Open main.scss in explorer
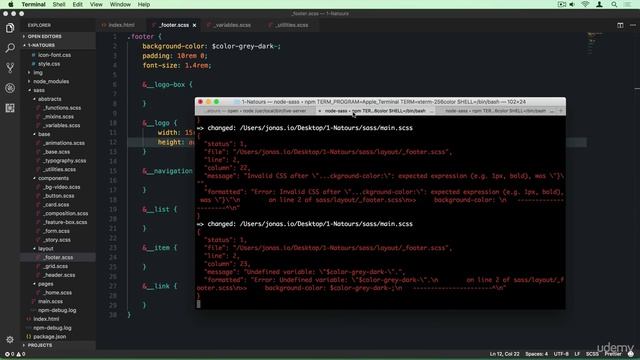 [x=50, y=302]
